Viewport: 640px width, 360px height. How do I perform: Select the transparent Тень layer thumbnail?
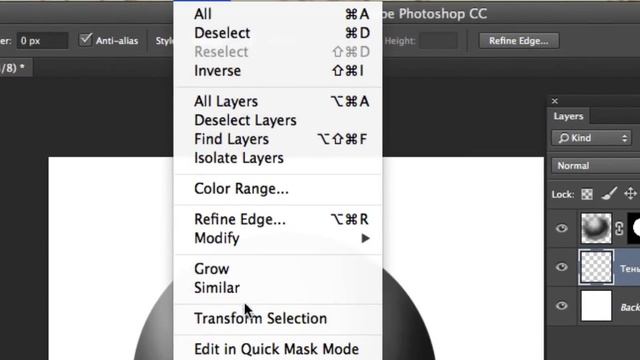596,267
